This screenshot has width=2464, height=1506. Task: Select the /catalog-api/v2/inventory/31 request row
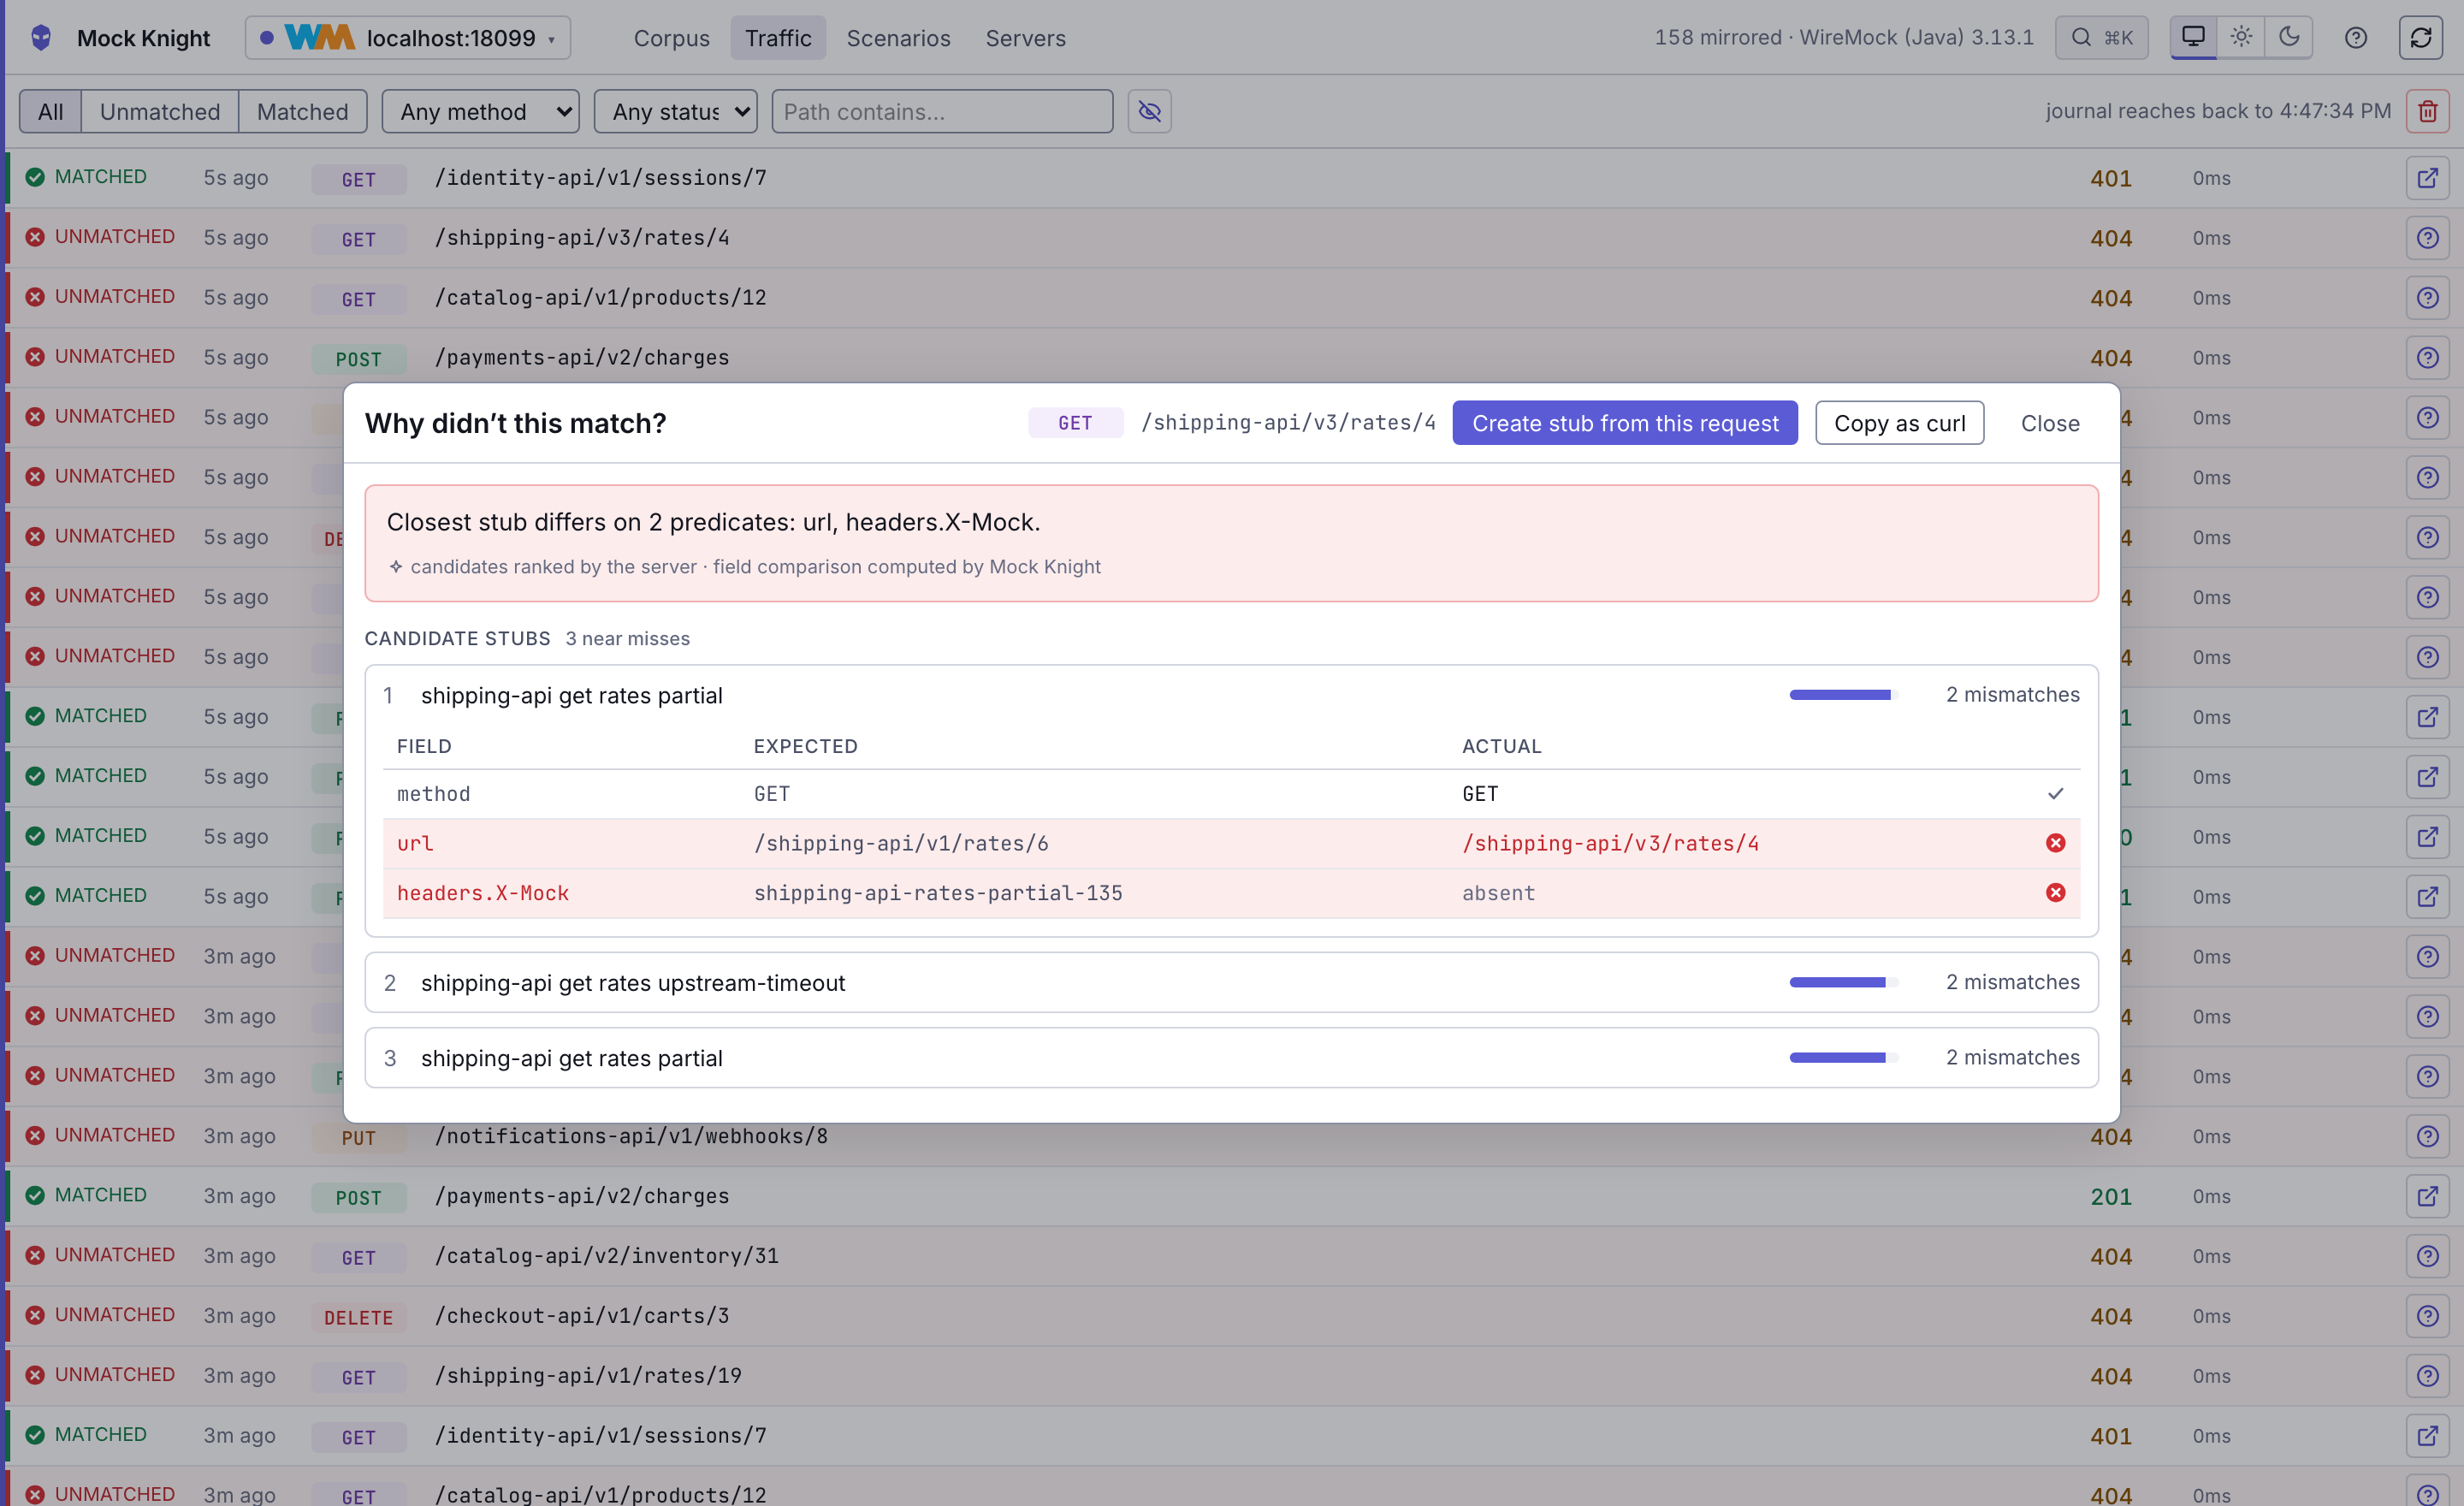coord(1231,1256)
